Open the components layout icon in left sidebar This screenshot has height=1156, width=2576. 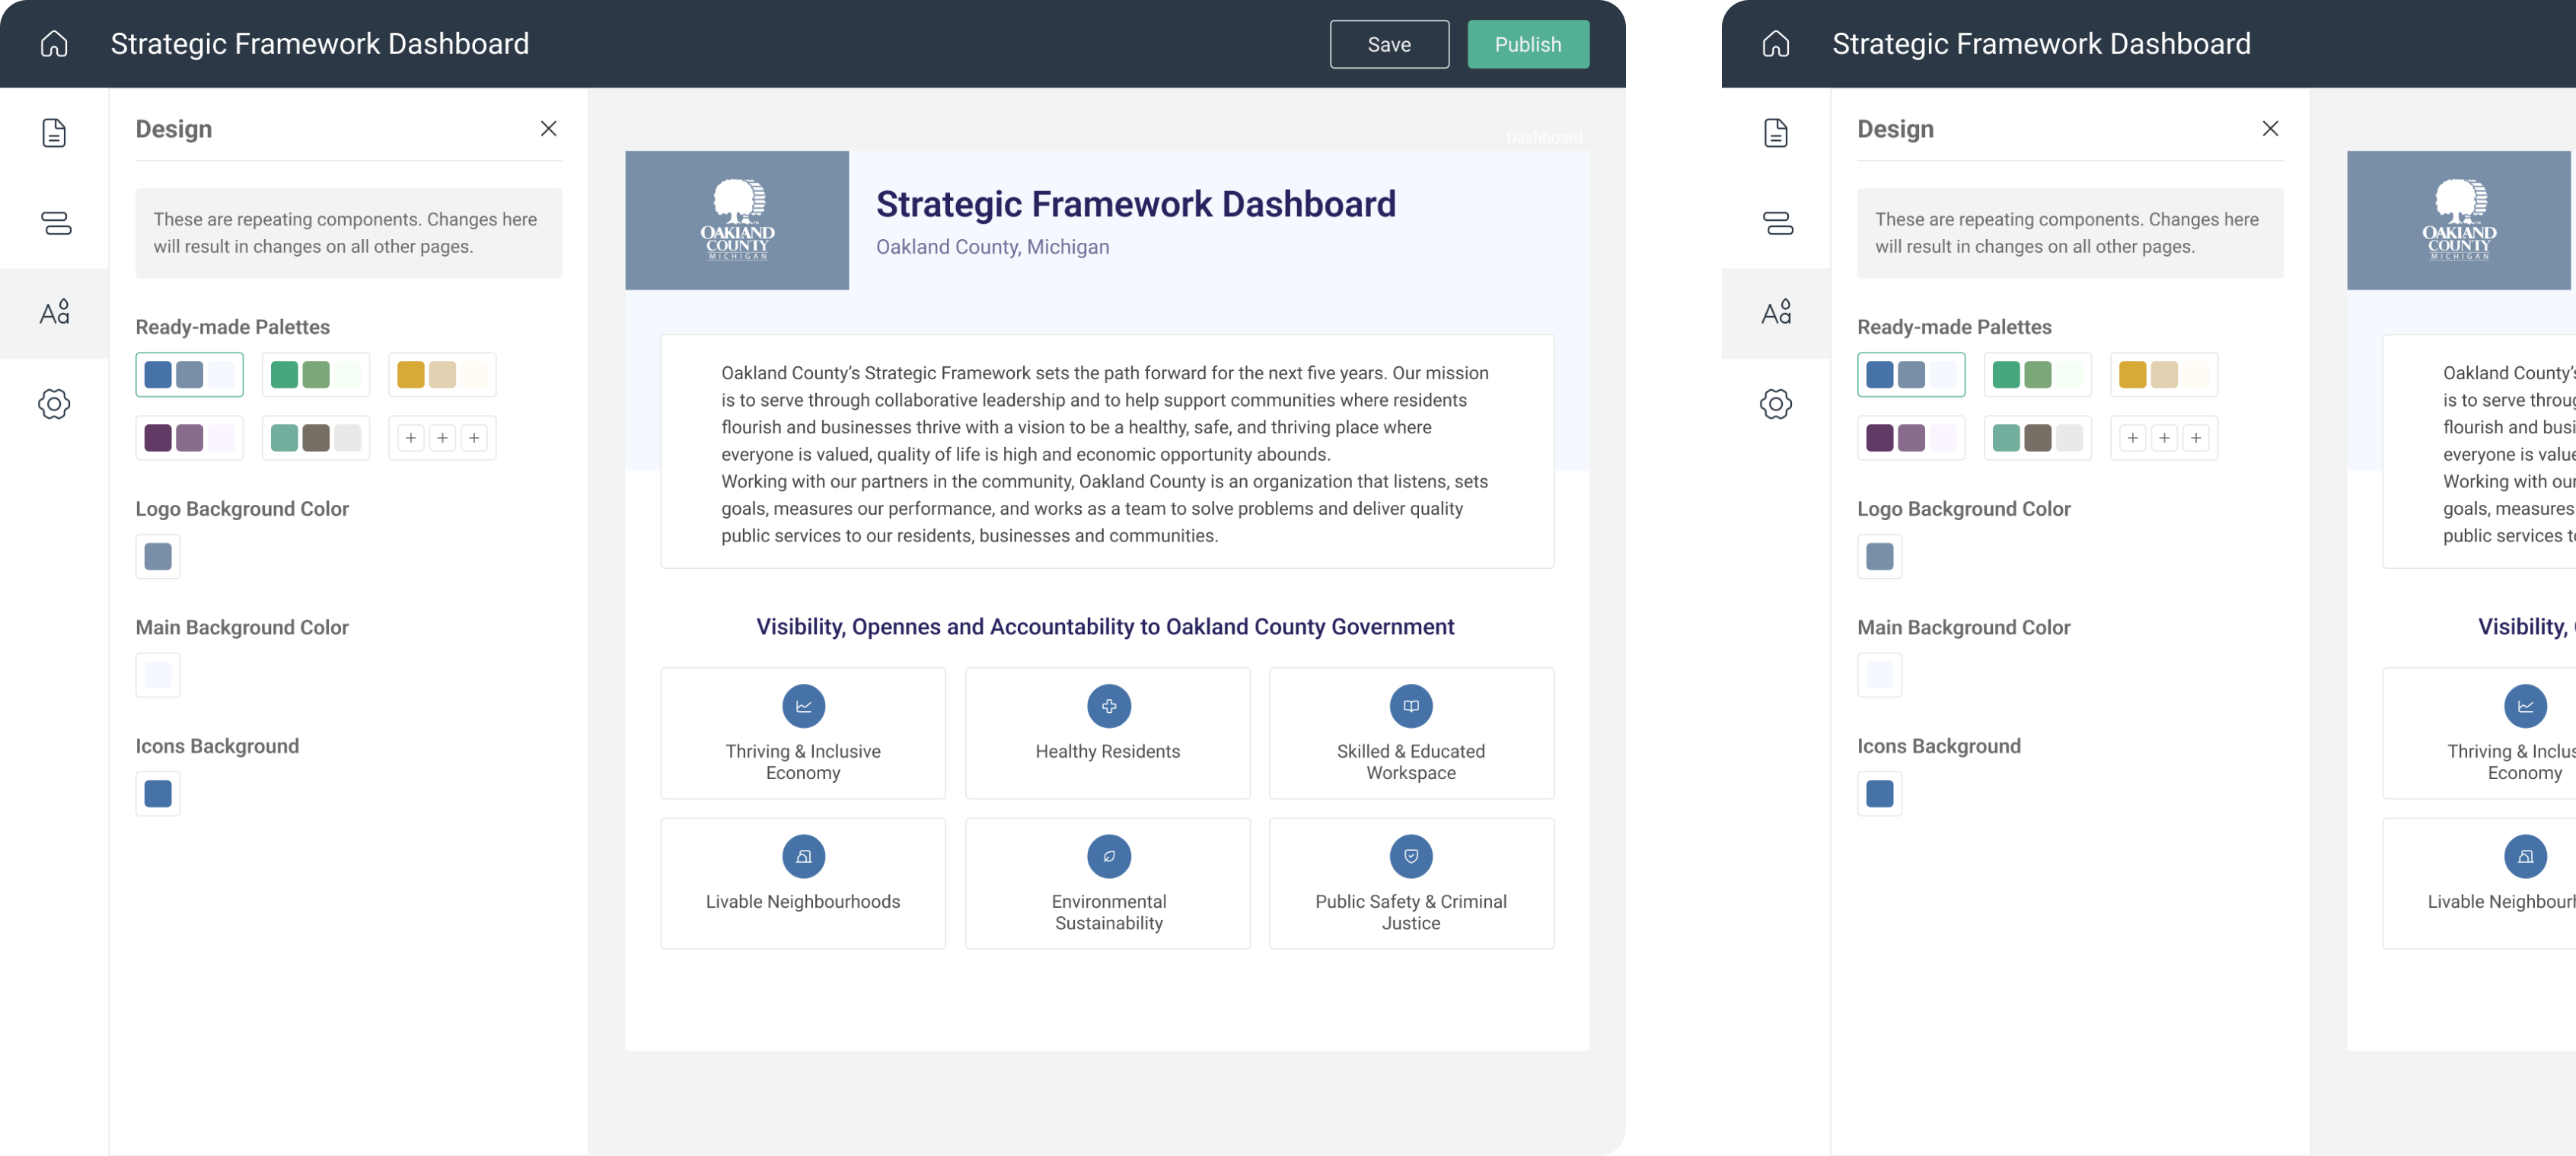click(x=56, y=223)
